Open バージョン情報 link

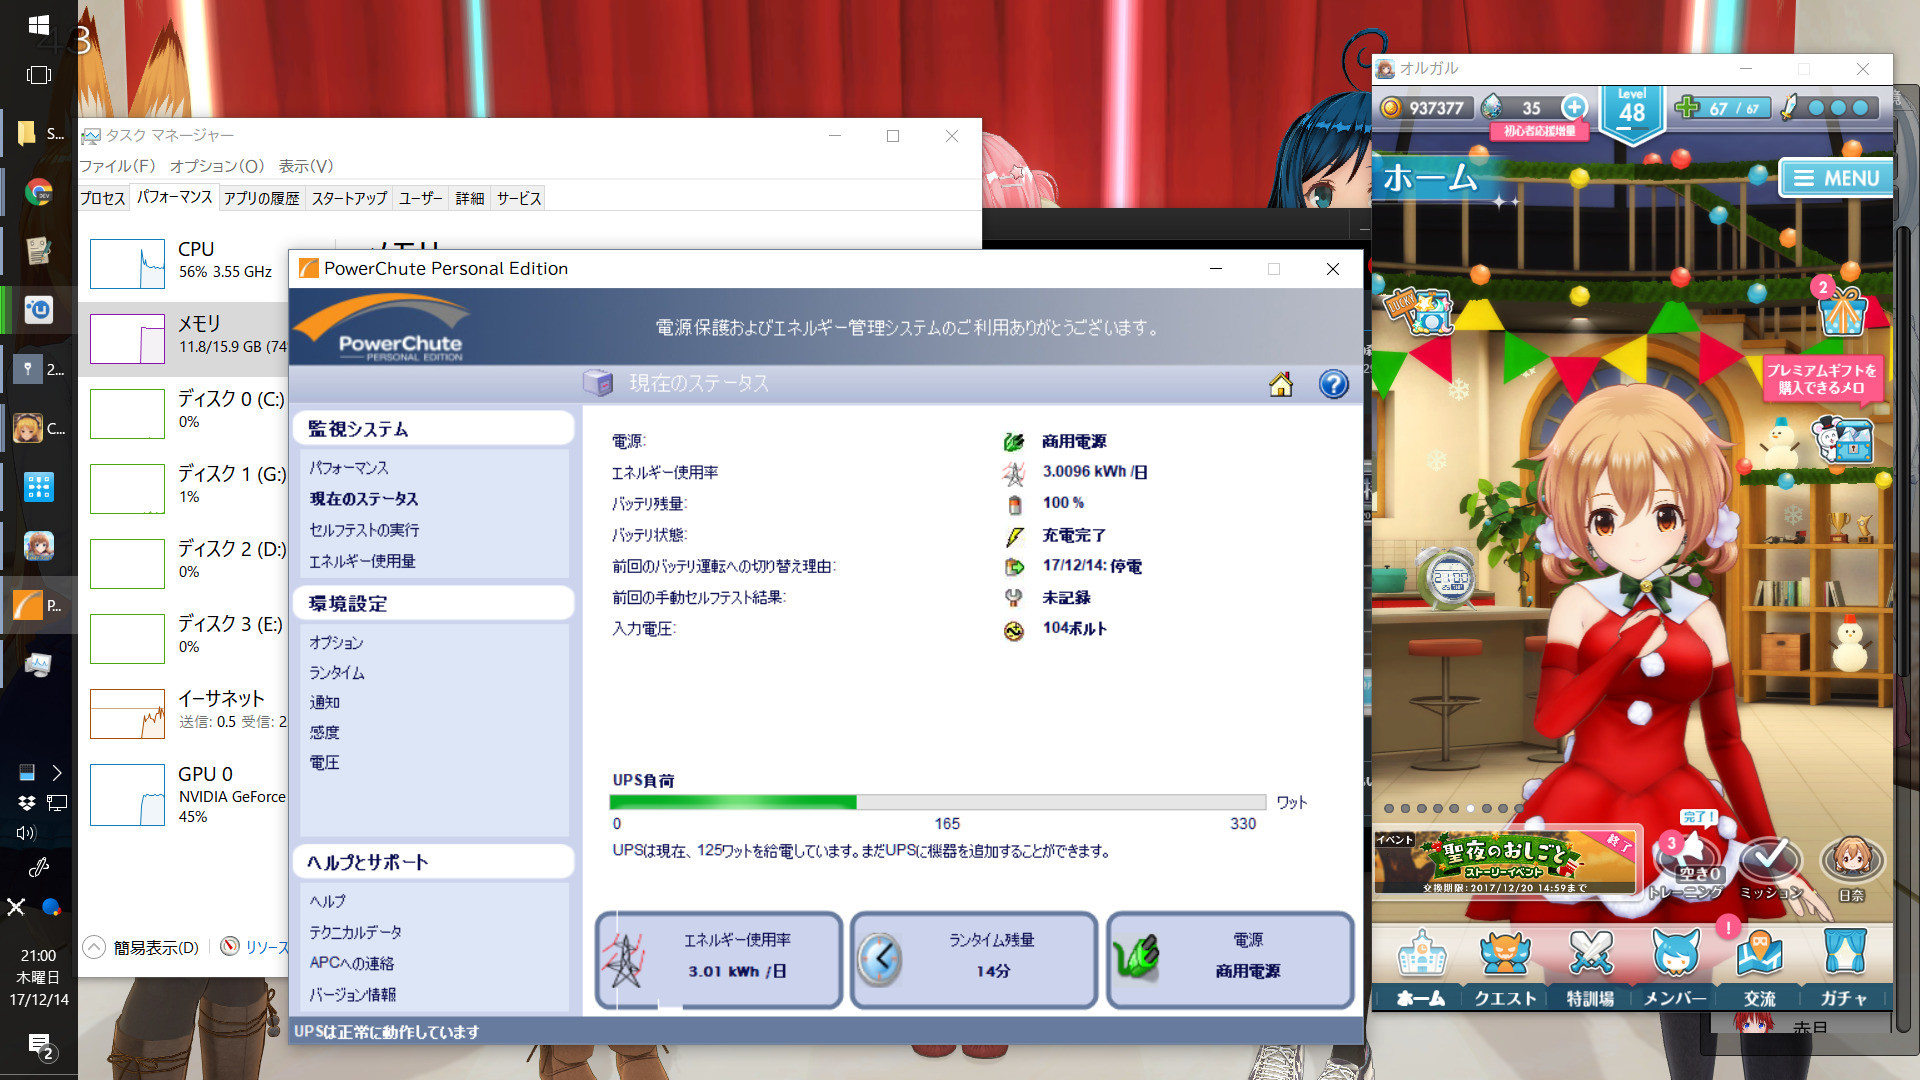352,994
